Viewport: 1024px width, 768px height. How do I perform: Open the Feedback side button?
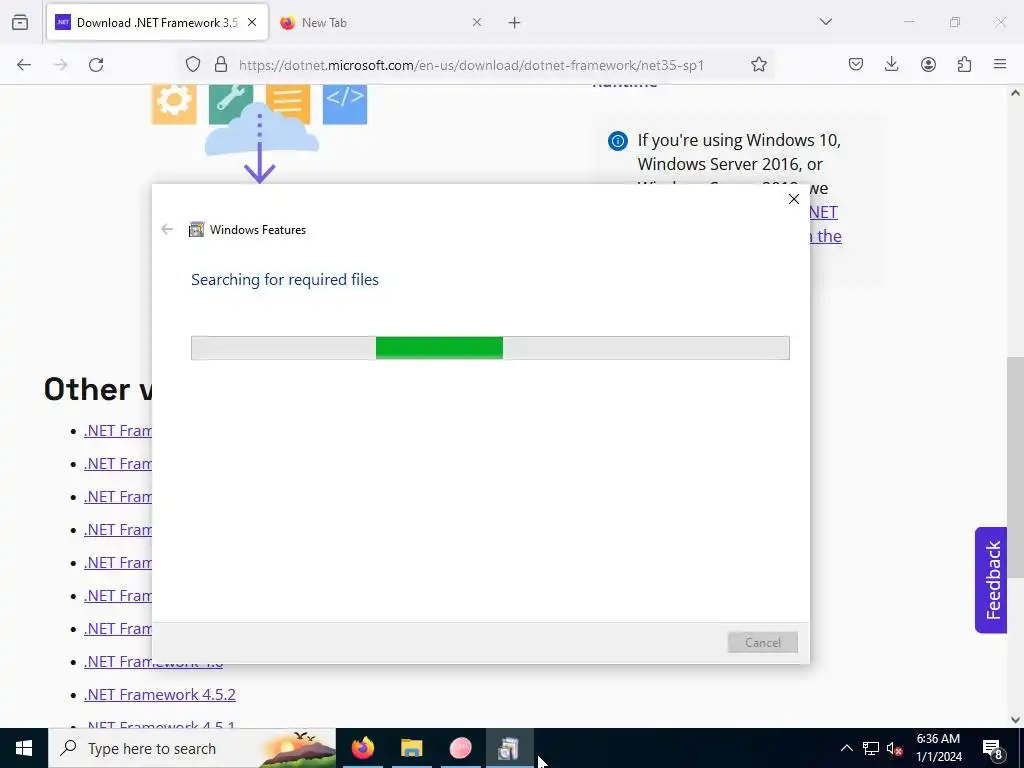[x=991, y=580]
